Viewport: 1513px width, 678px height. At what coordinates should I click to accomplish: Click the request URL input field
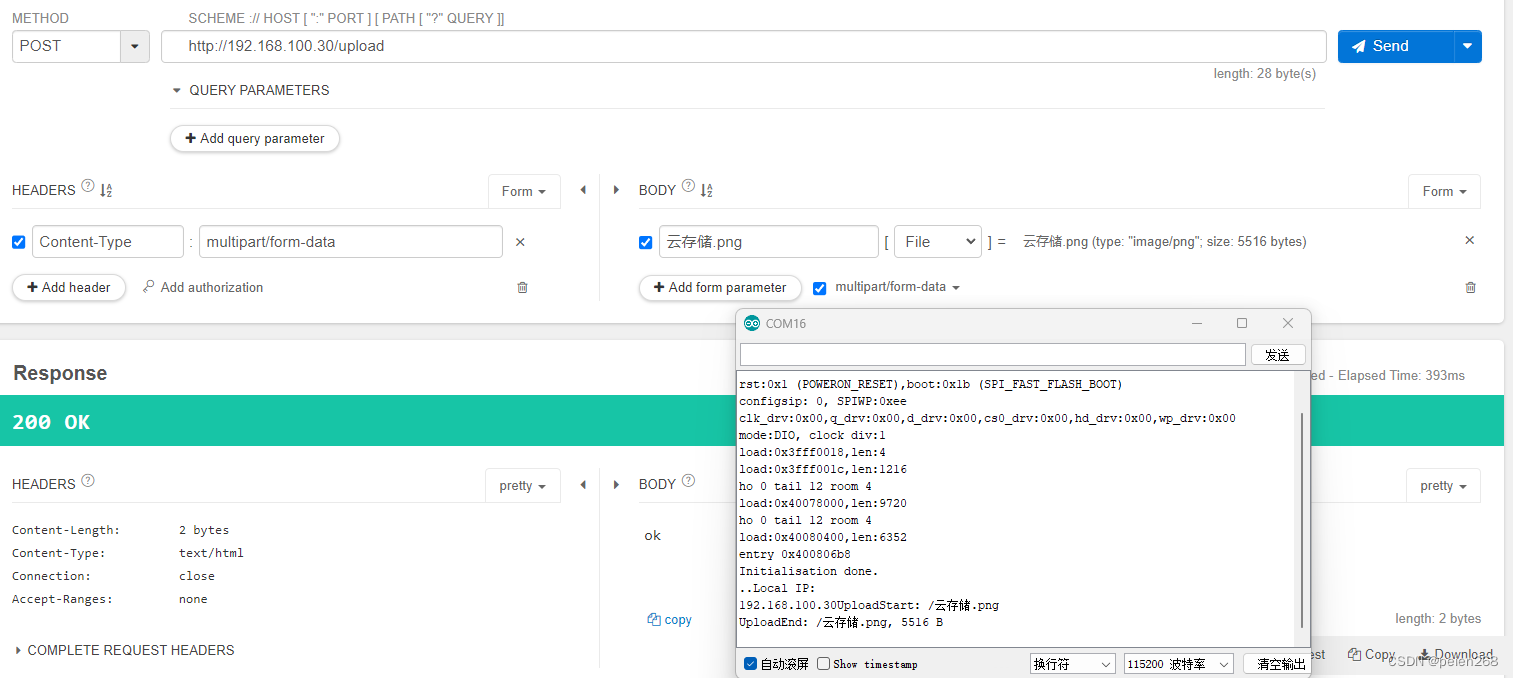[x=743, y=46]
